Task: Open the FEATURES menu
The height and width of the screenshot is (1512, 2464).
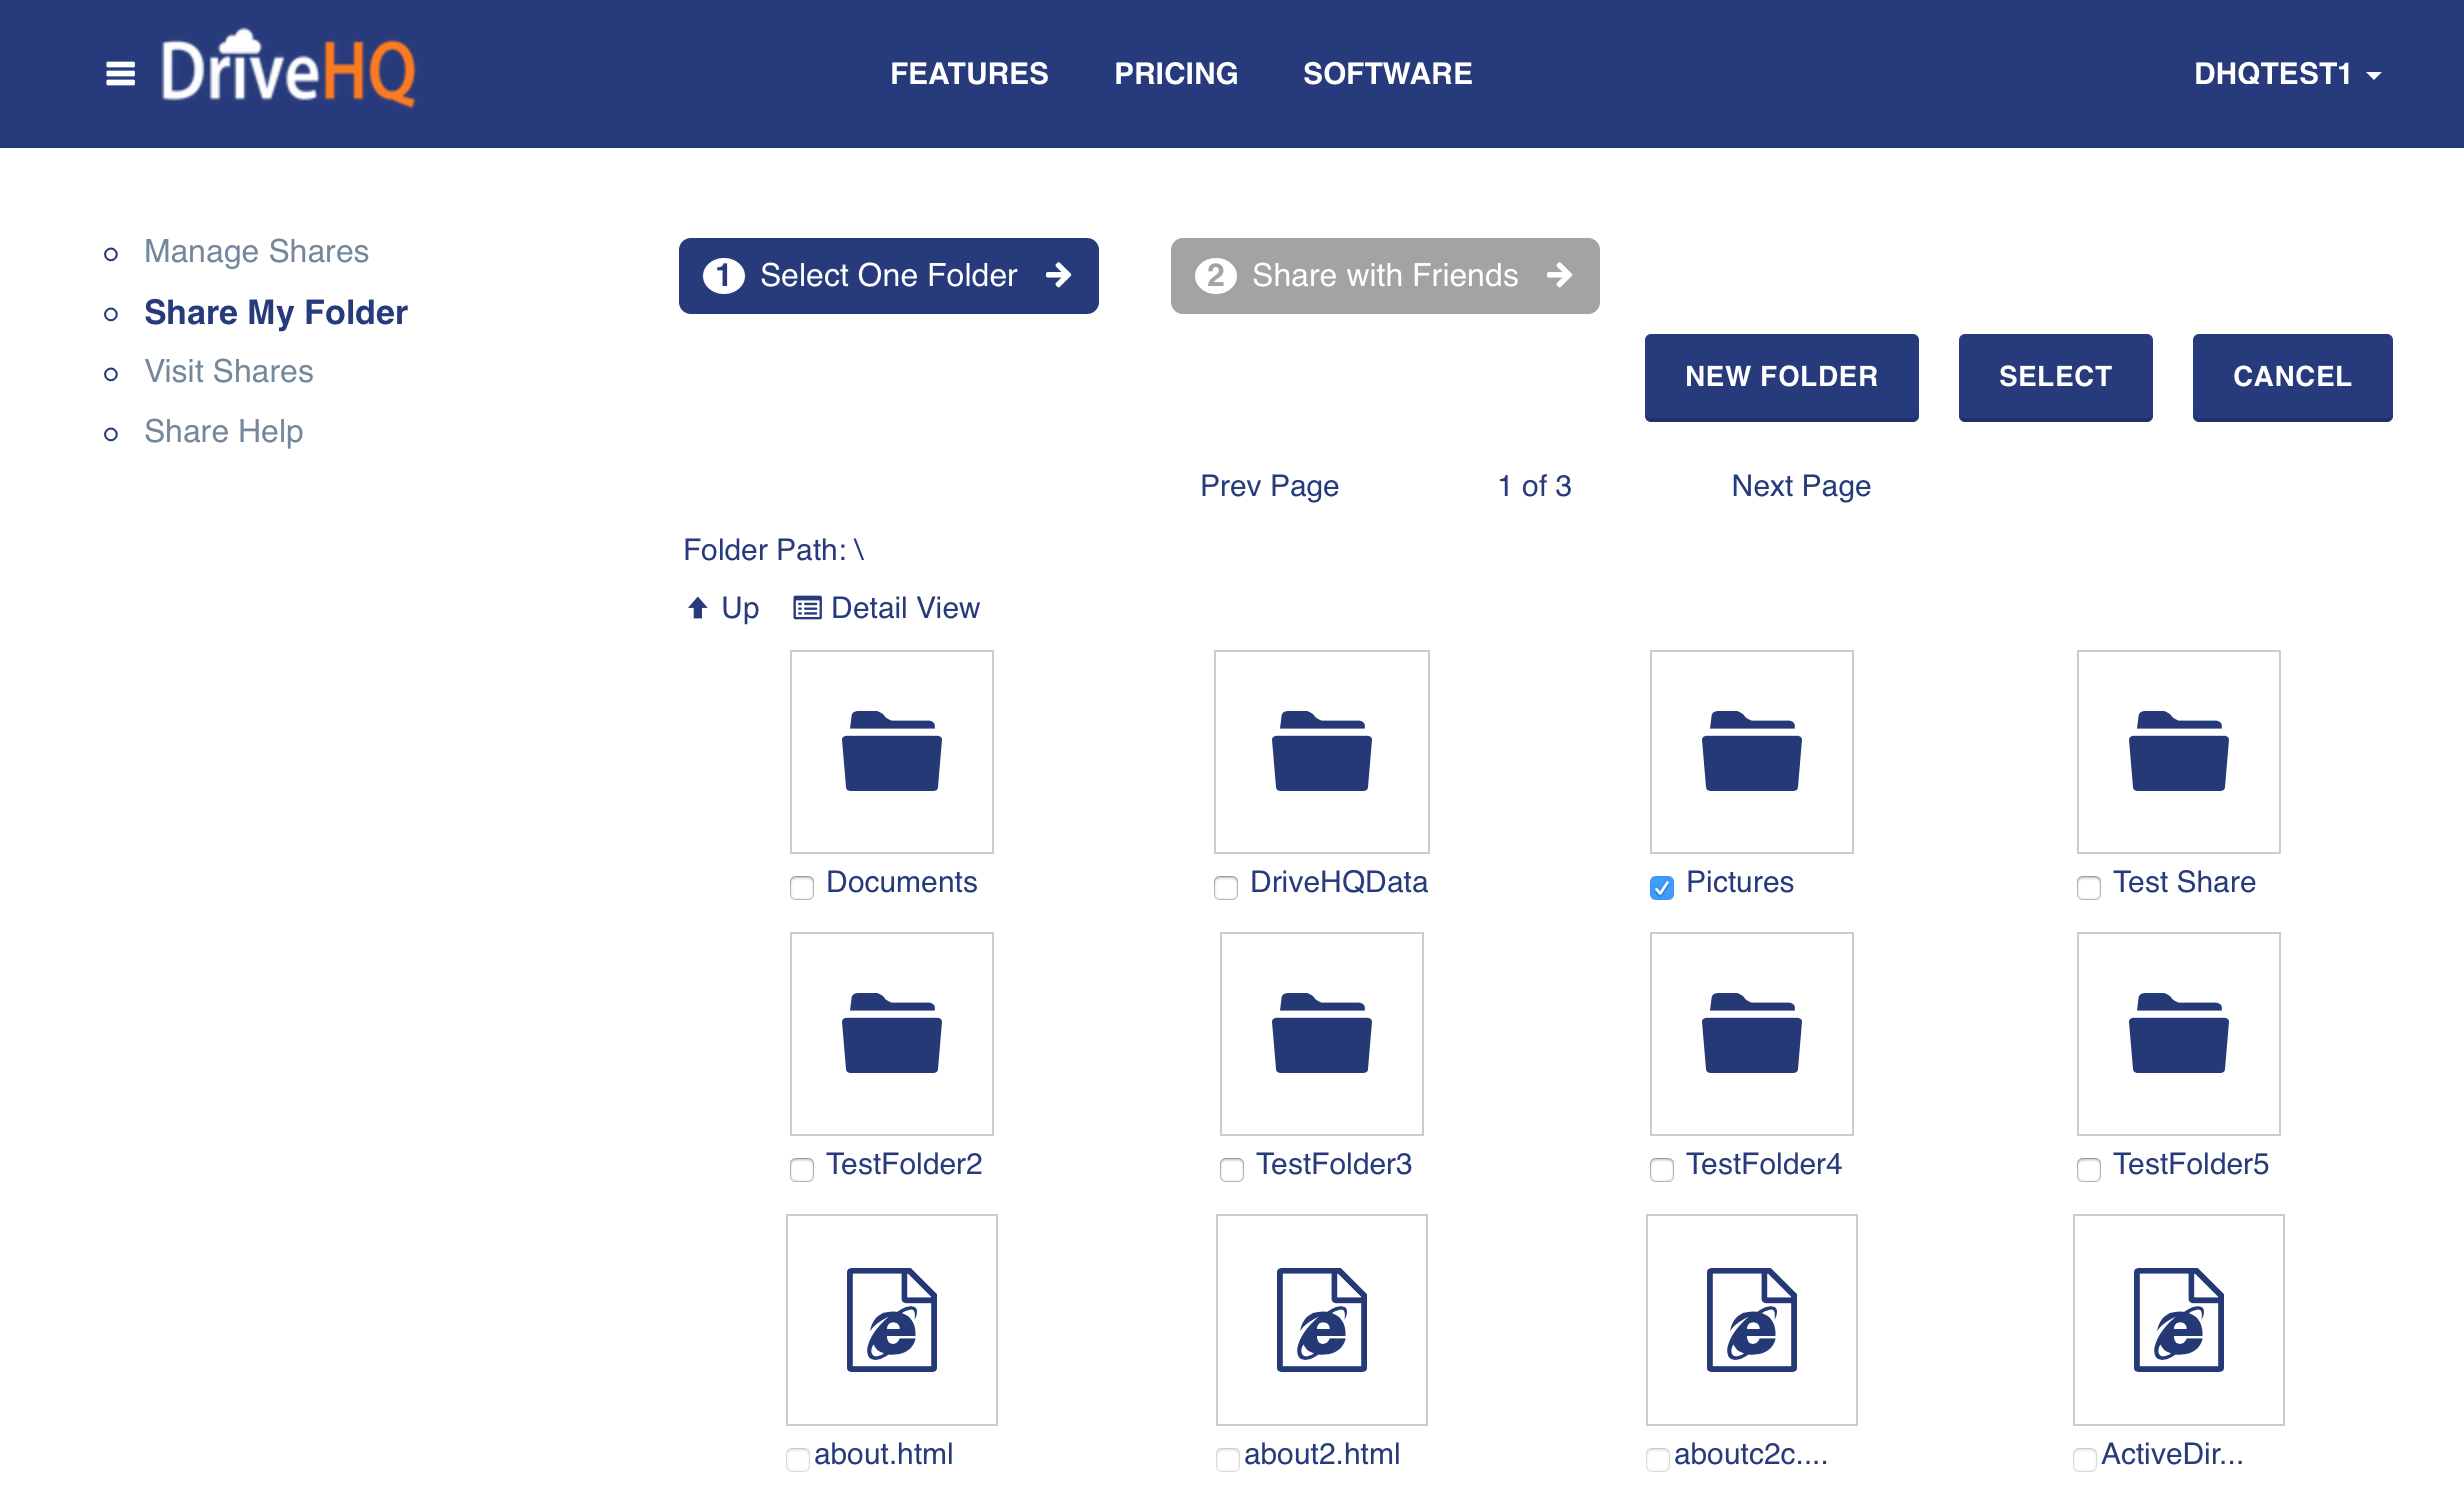Action: (969, 74)
